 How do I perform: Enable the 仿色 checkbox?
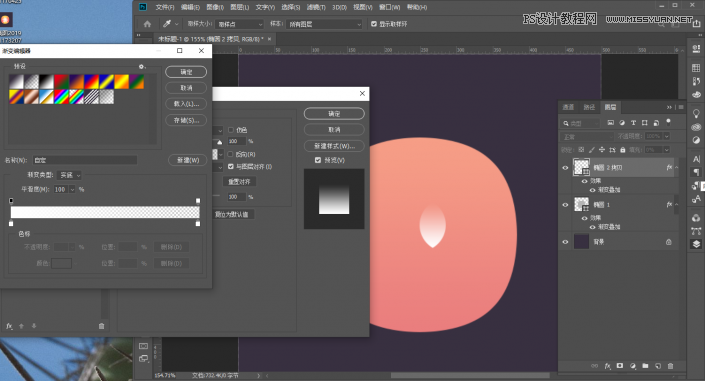pyautogui.click(x=231, y=130)
